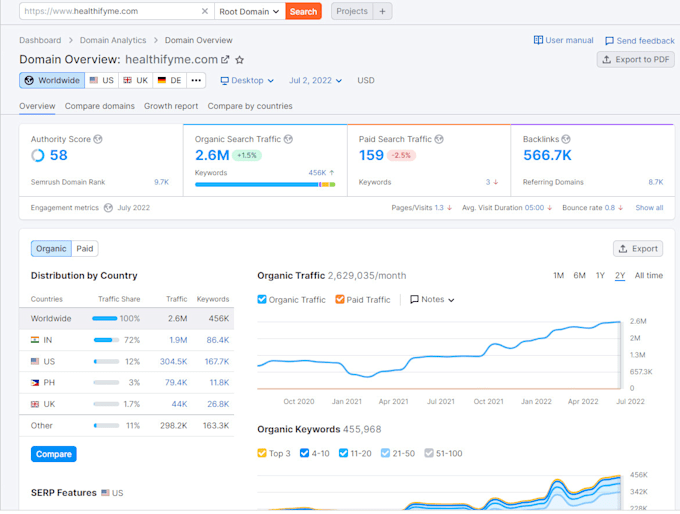The image size is (680, 514).
Task: Open healthifyme.com external link icon
Action: pos(225,59)
